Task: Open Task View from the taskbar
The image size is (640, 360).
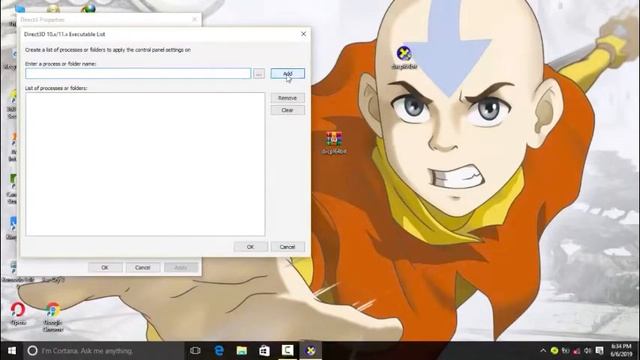Action: (196, 351)
